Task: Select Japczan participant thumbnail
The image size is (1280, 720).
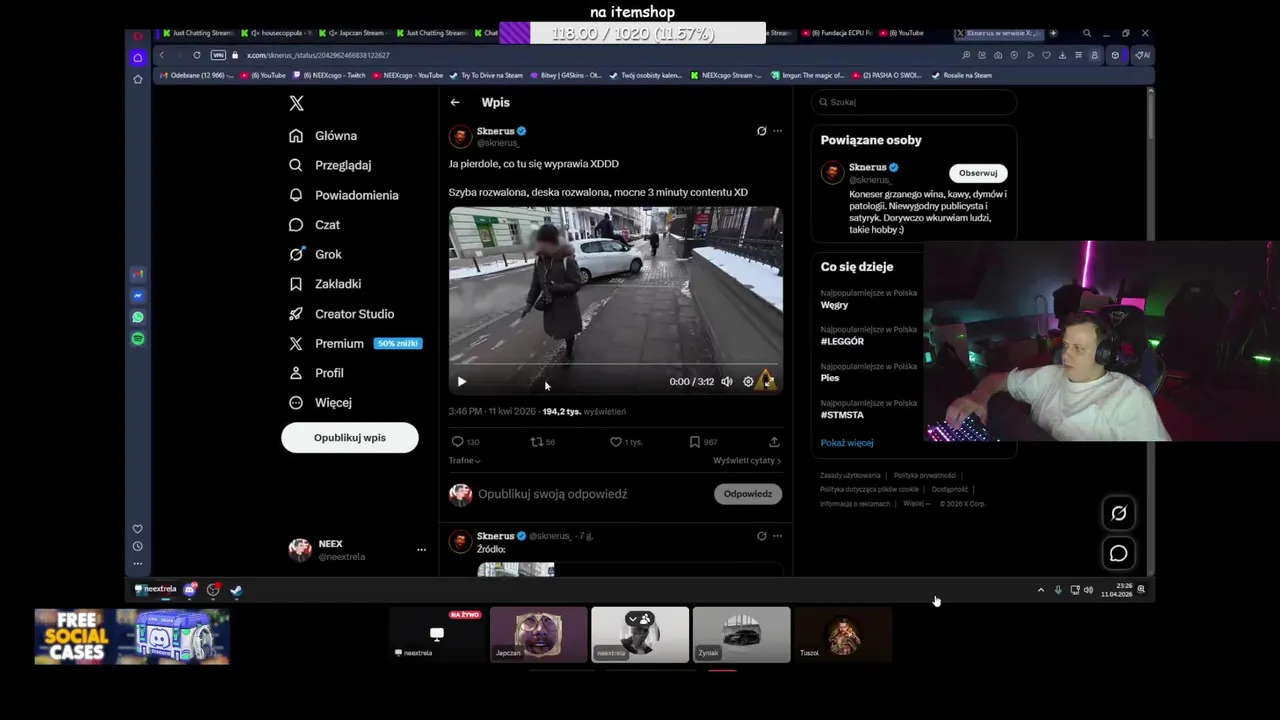Action: pos(538,634)
